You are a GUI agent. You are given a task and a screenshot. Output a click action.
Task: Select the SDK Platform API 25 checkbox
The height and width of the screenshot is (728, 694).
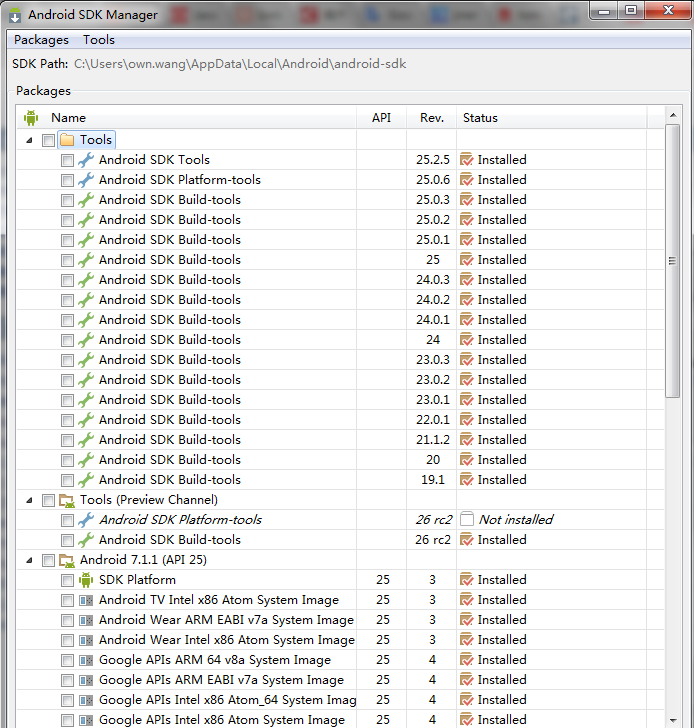click(x=67, y=580)
